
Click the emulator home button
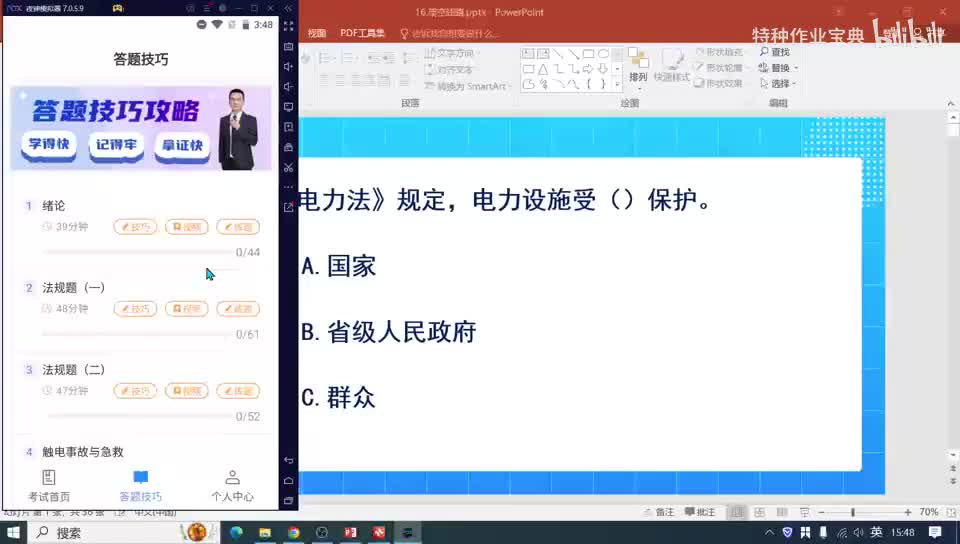click(288, 480)
